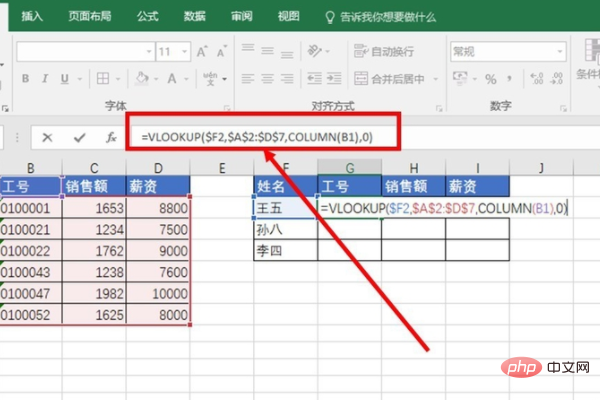Select column H header
600x400 pixels.
[x=414, y=168]
